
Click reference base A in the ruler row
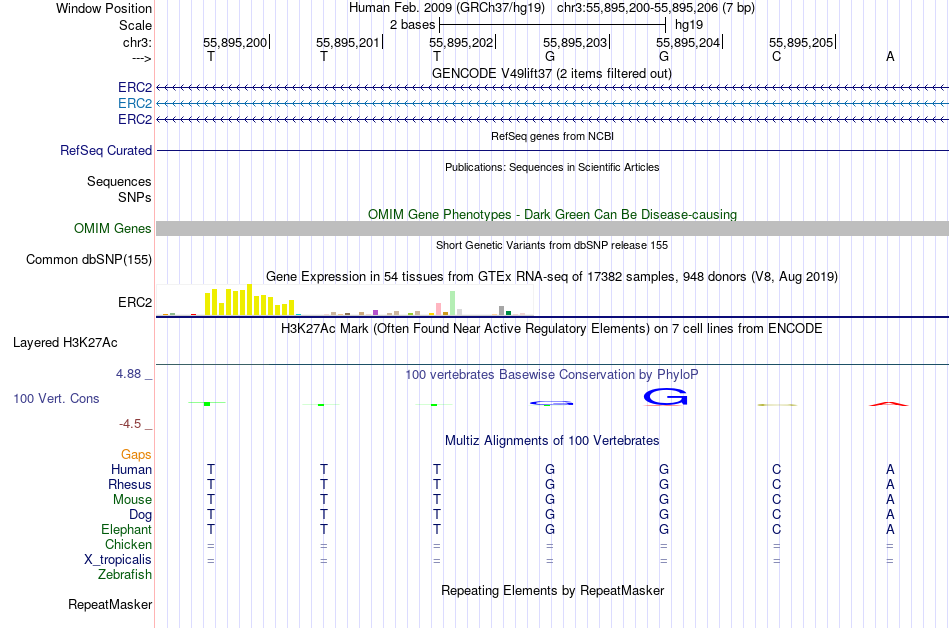tap(889, 56)
